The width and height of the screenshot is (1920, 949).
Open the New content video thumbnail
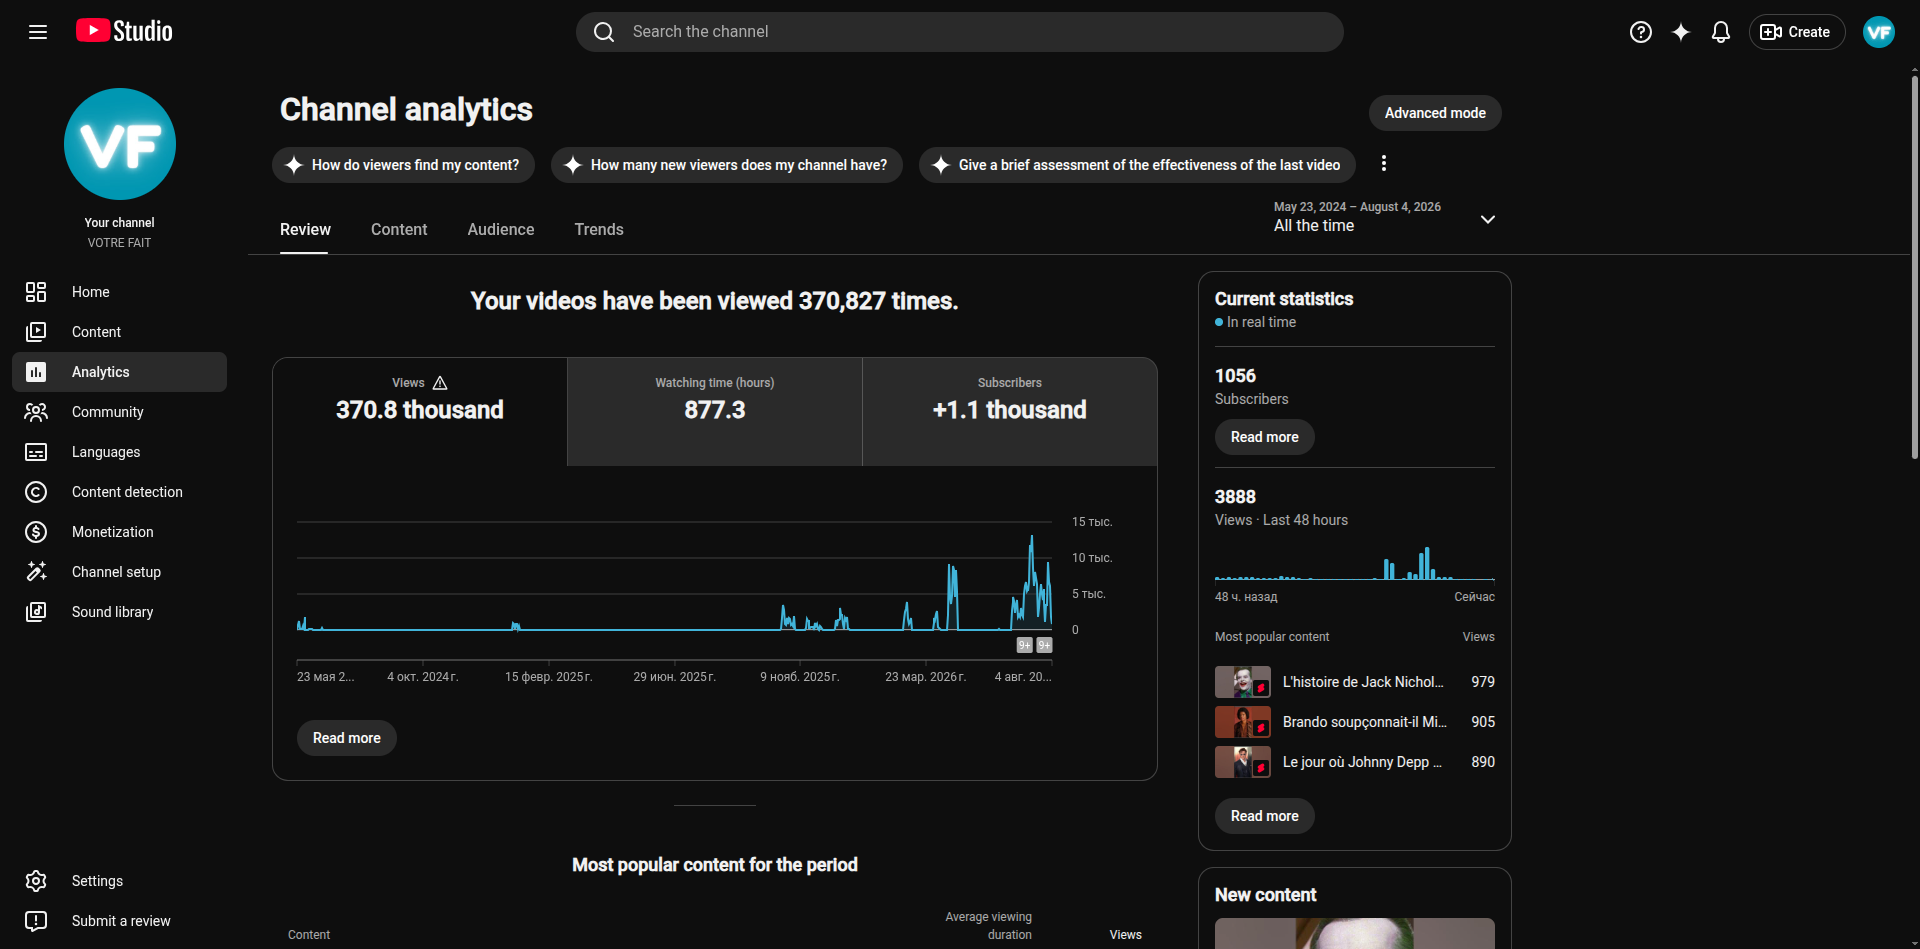coord(1355,934)
